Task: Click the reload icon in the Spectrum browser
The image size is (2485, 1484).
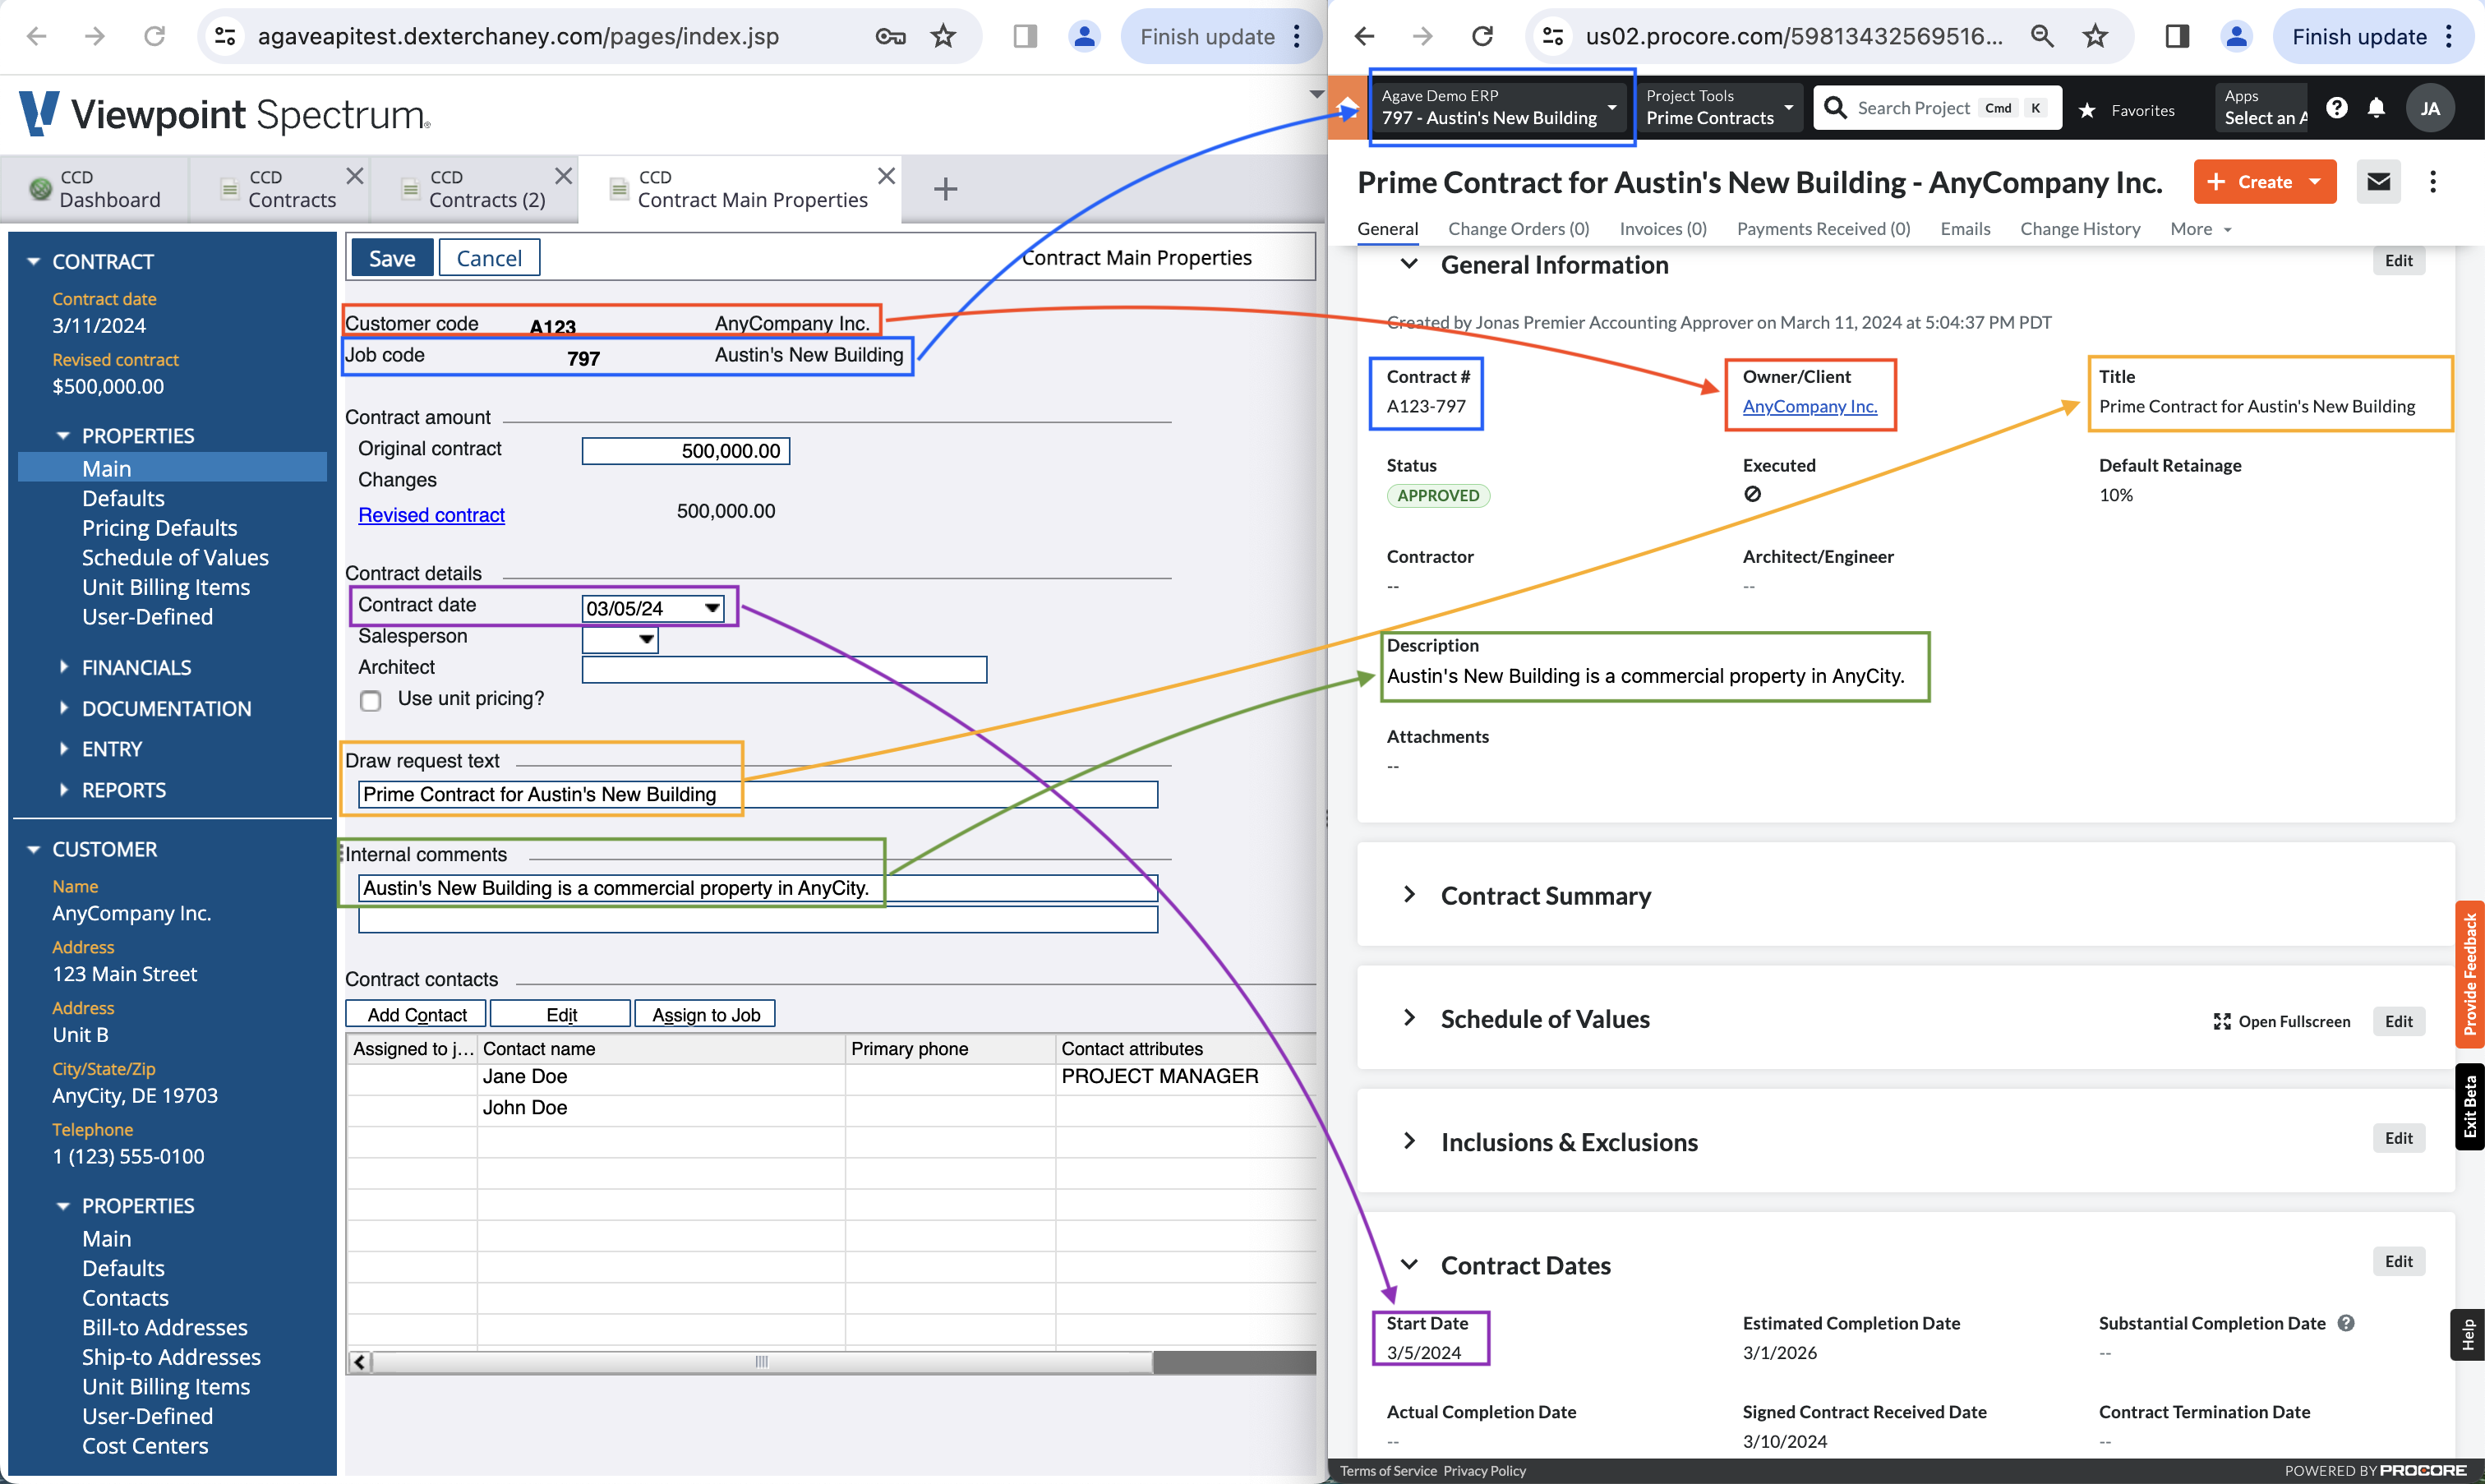Action: click(x=154, y=37)
